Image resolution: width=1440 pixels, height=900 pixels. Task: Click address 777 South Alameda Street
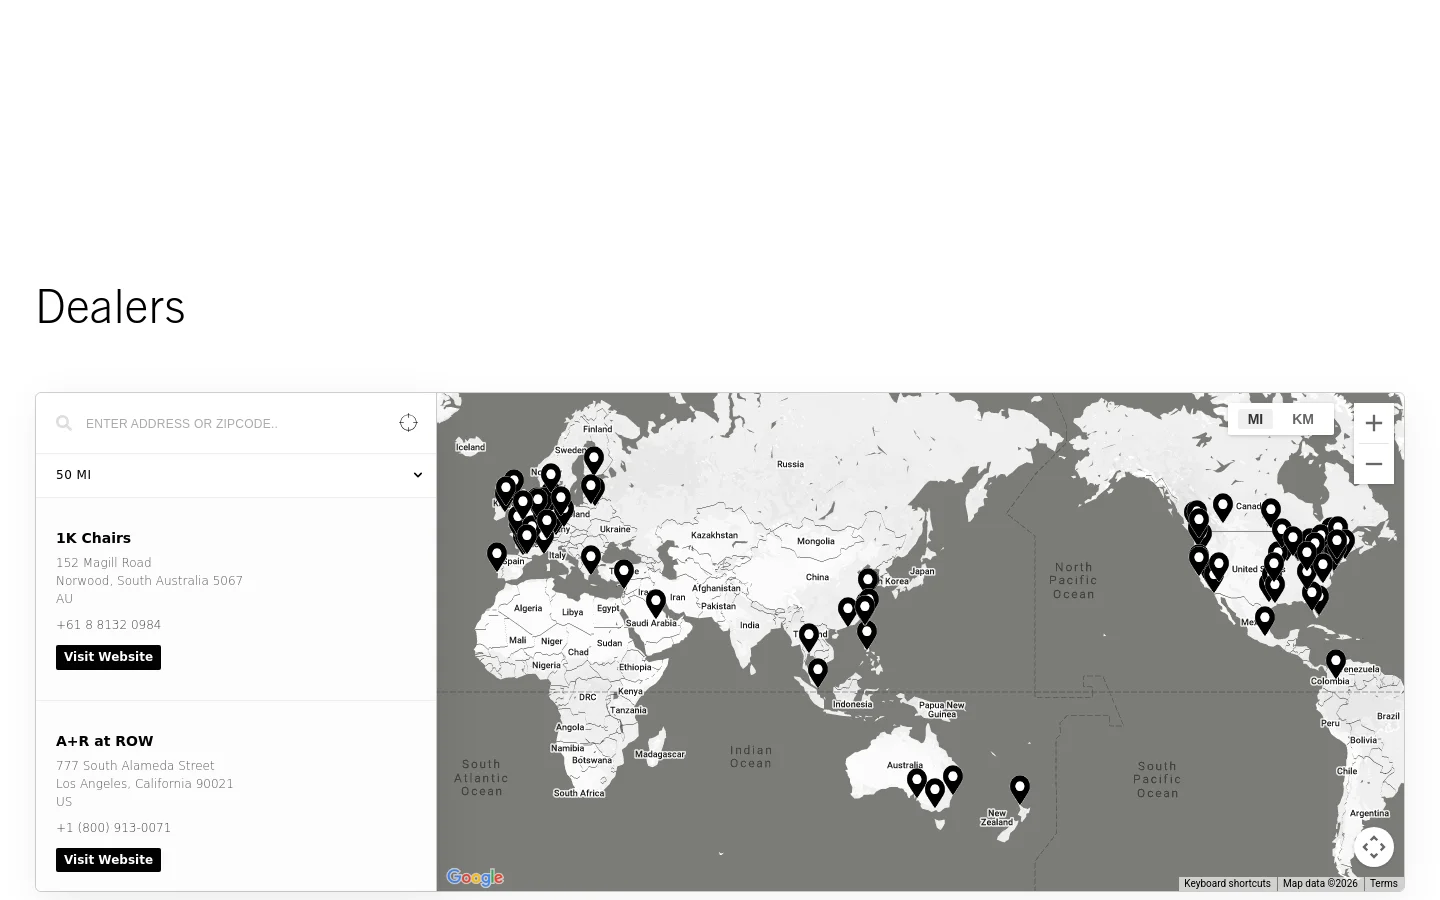135,766
